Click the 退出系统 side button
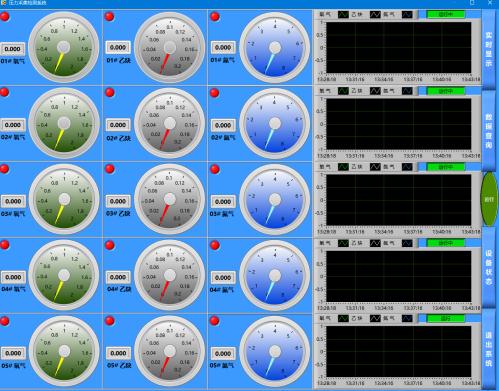Viewport: 499px width, 391px height. (x=488, y=349)
